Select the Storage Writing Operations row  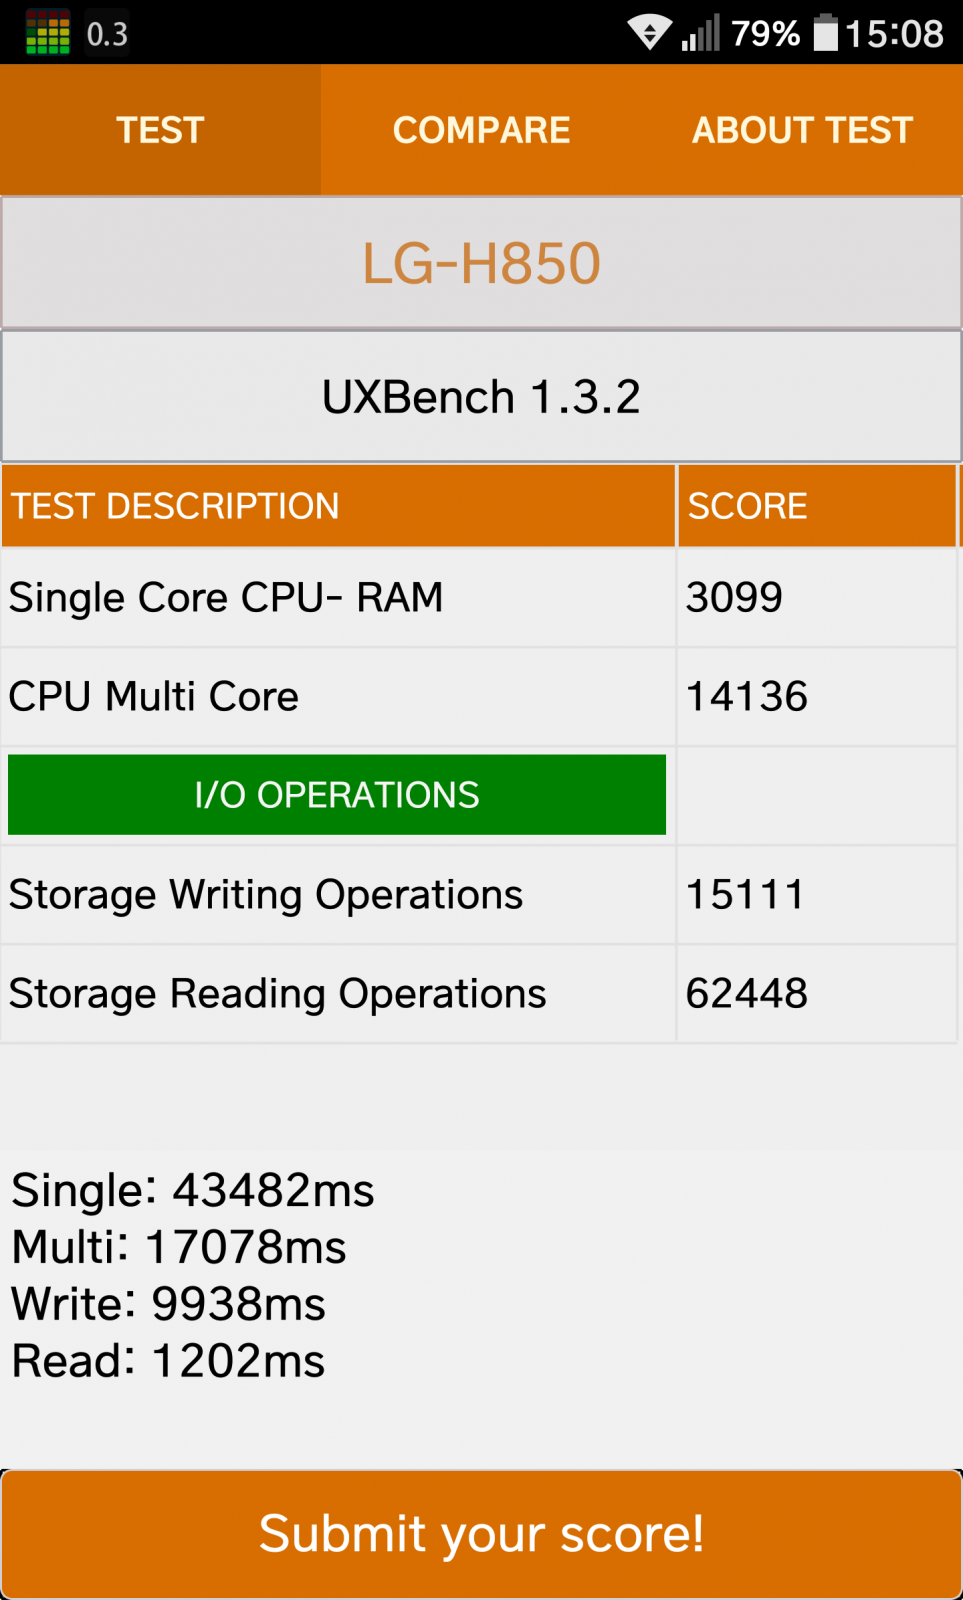pos(479,895)
